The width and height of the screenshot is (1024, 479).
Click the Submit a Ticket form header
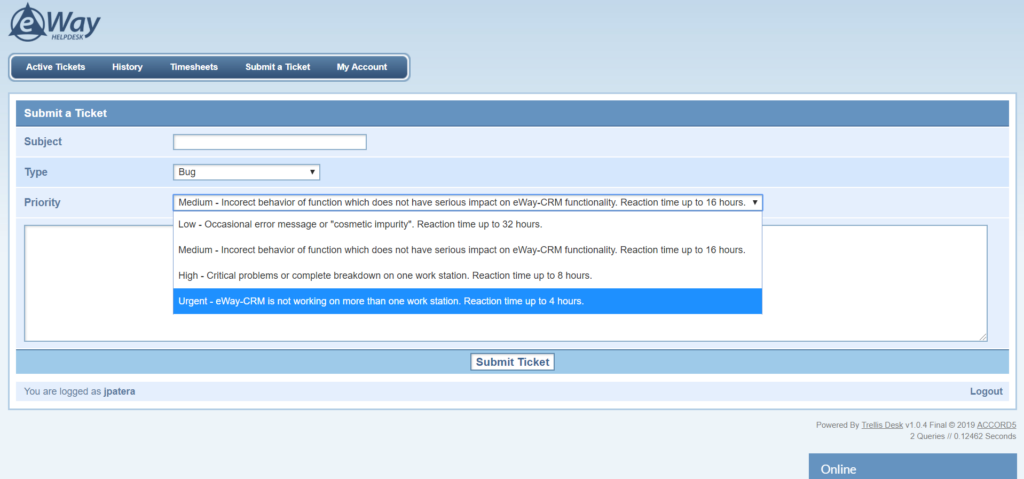[512, 113]
